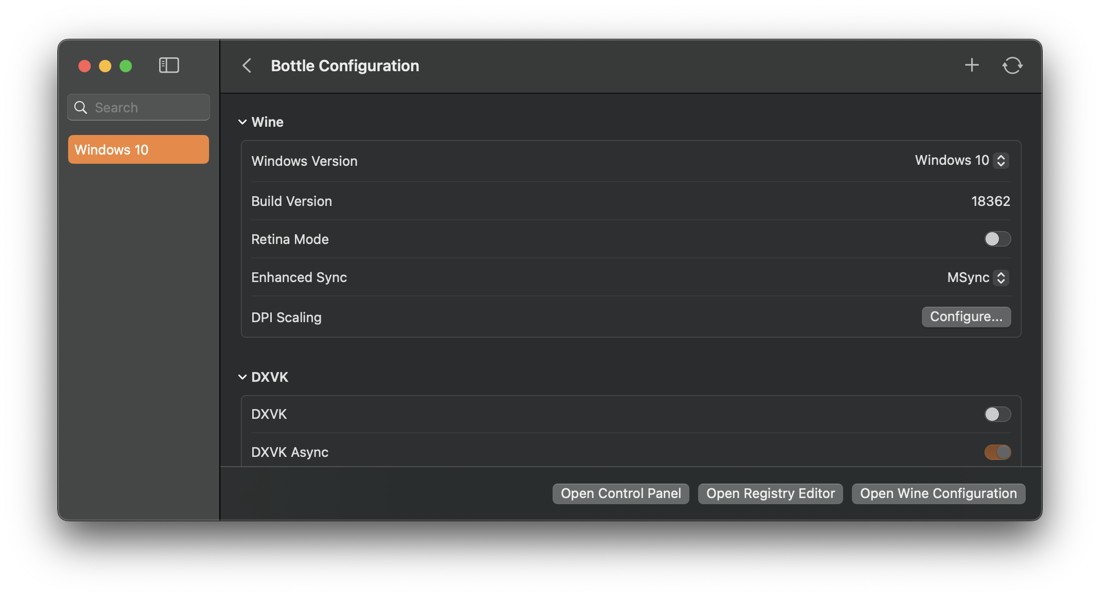Click Configure... for DPI Scaling
This screenshot has width=1100, height=597.
pyautogui.click(x=966, y=316)
